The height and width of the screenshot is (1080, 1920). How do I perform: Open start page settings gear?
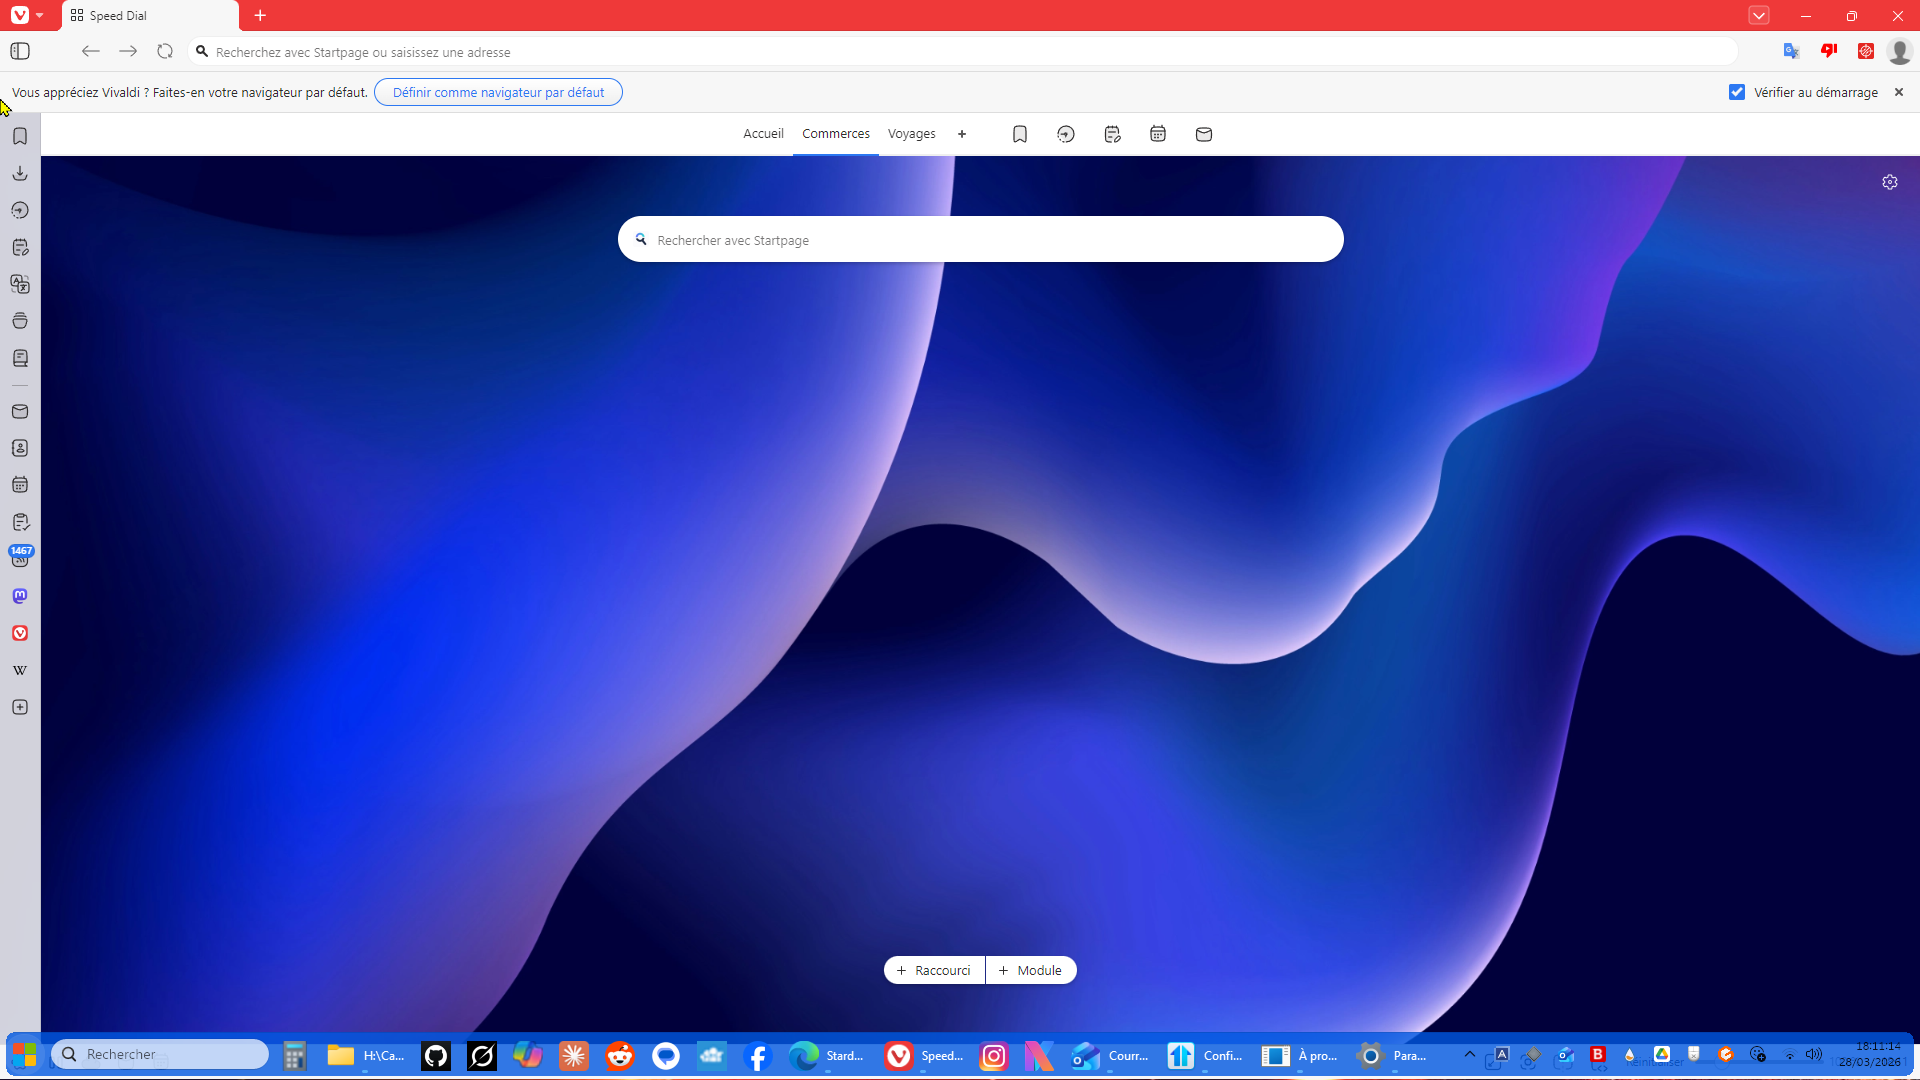tap(1889, 182)
